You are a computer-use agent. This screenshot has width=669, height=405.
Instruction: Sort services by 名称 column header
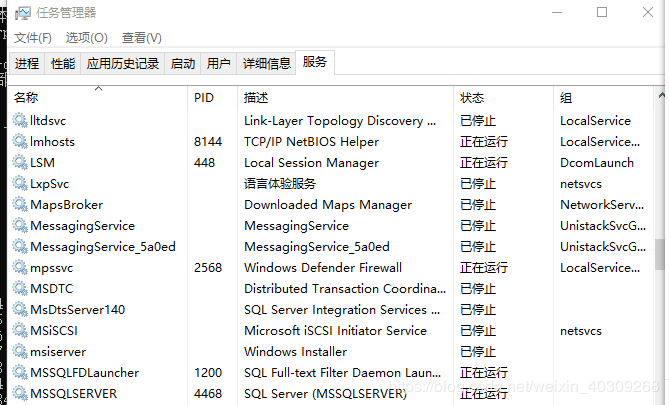(26, 98)
